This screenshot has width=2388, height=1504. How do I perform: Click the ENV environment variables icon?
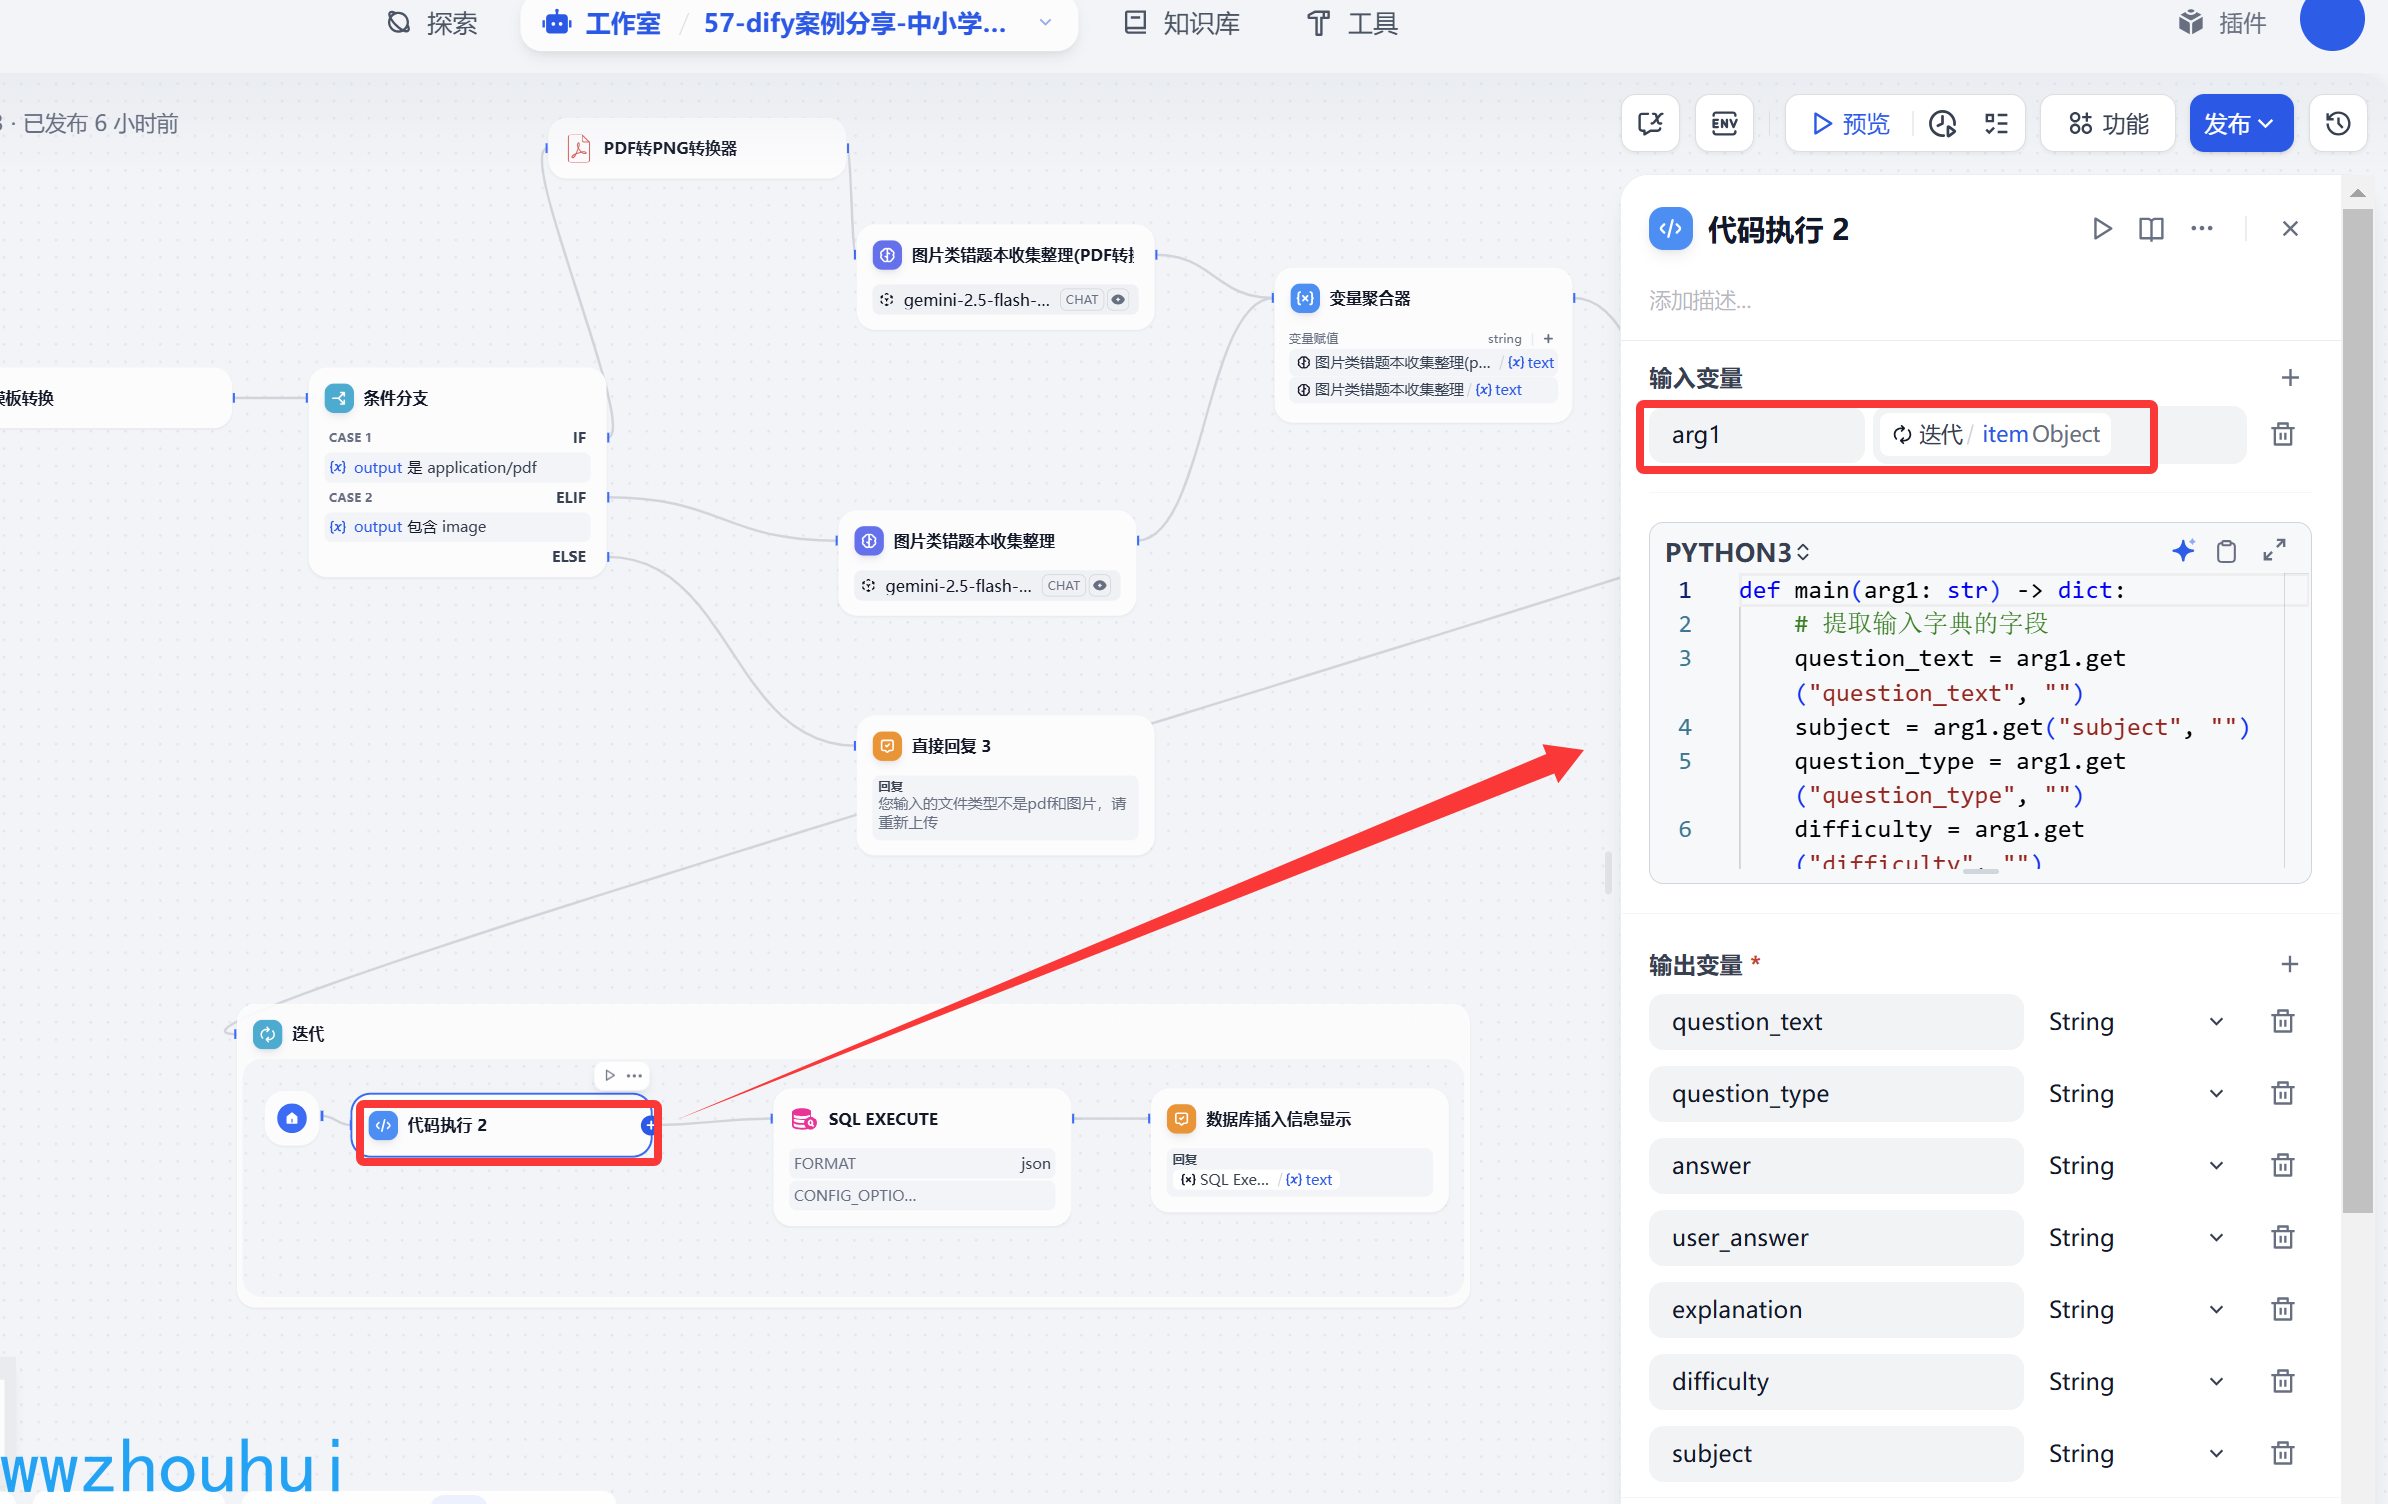(1724, 124)
